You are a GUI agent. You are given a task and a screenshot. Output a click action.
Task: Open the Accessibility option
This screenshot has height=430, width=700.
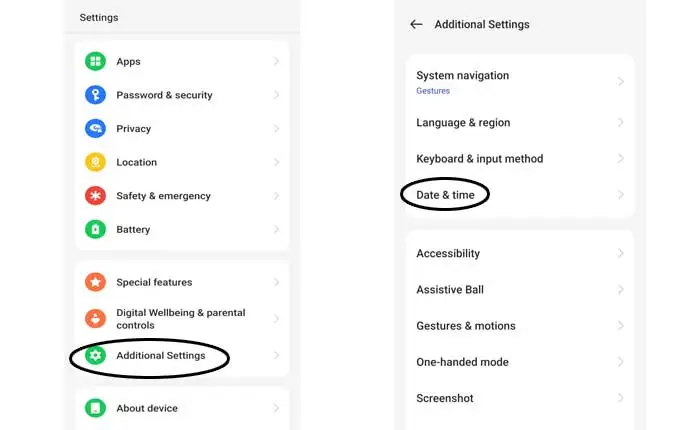(x=448, y=254)
